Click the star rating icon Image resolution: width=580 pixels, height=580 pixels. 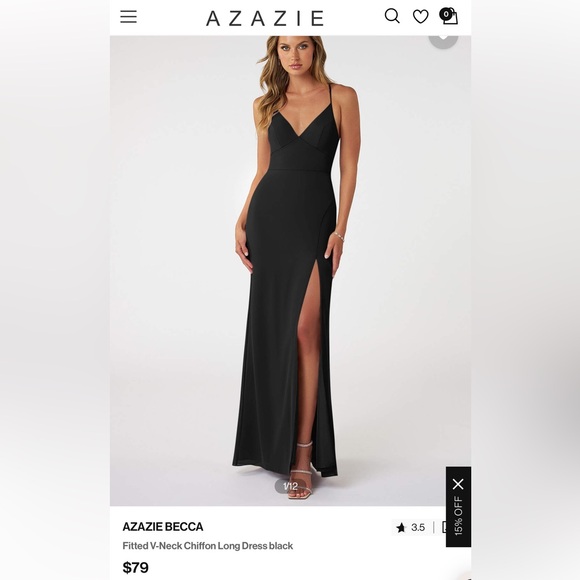coord(401,527)
